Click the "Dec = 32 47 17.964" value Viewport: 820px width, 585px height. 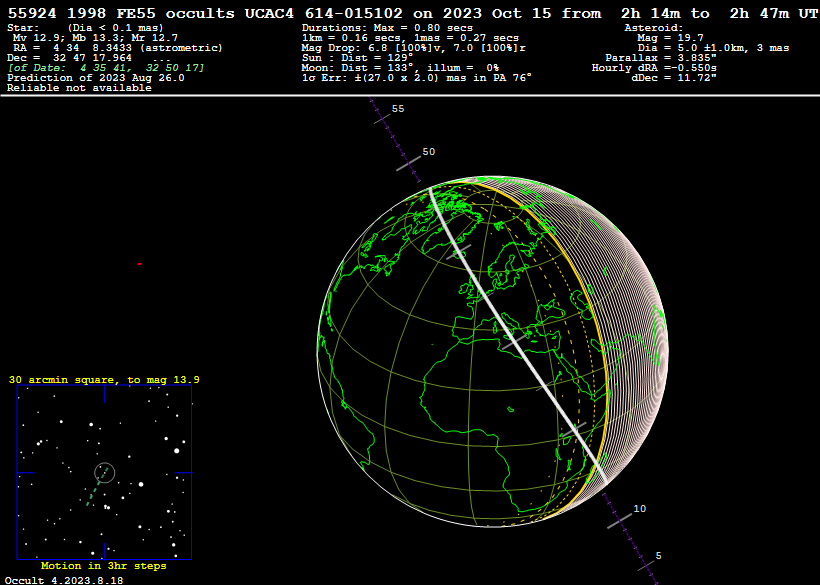point(70,58)
